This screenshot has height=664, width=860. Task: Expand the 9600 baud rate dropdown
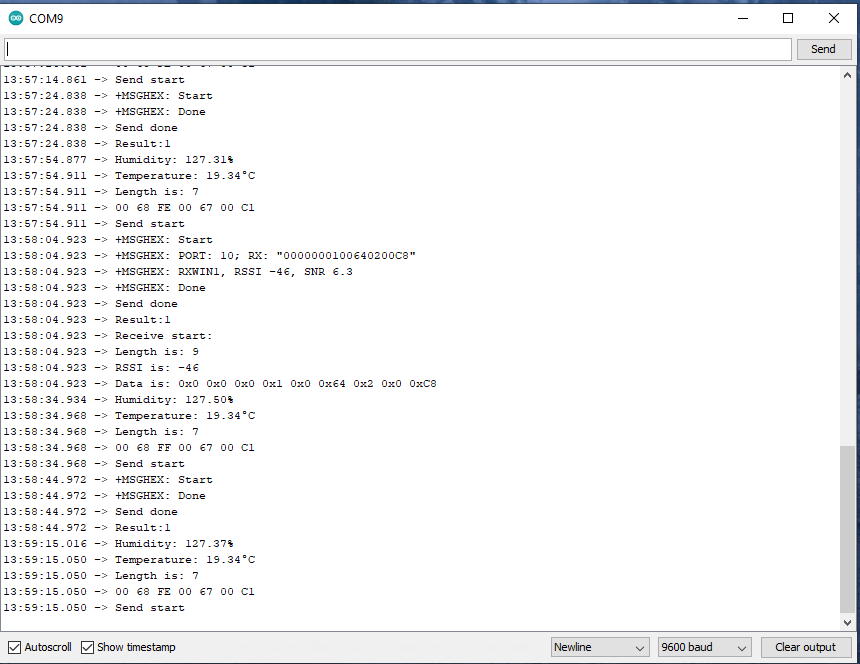click(704, 647)
